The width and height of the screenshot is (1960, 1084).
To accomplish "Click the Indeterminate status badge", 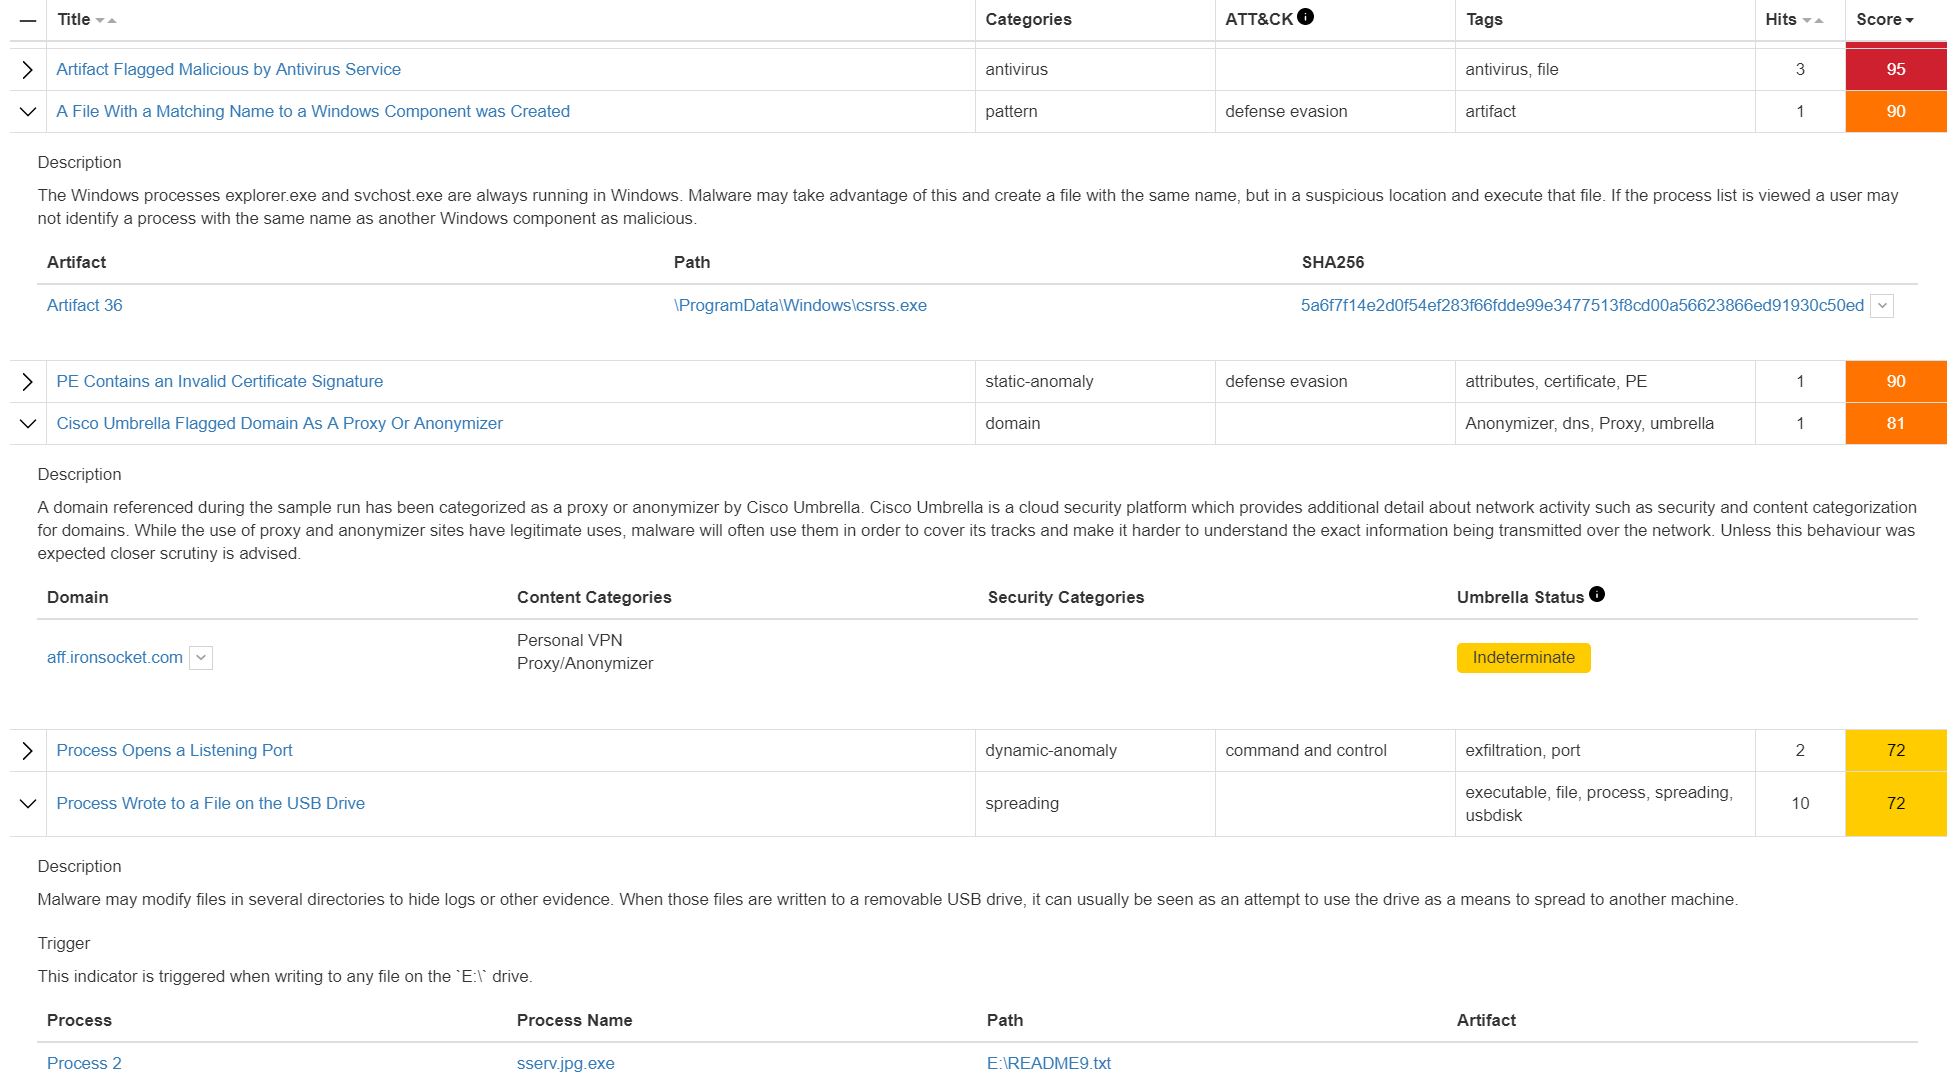I will (1523, 658).
